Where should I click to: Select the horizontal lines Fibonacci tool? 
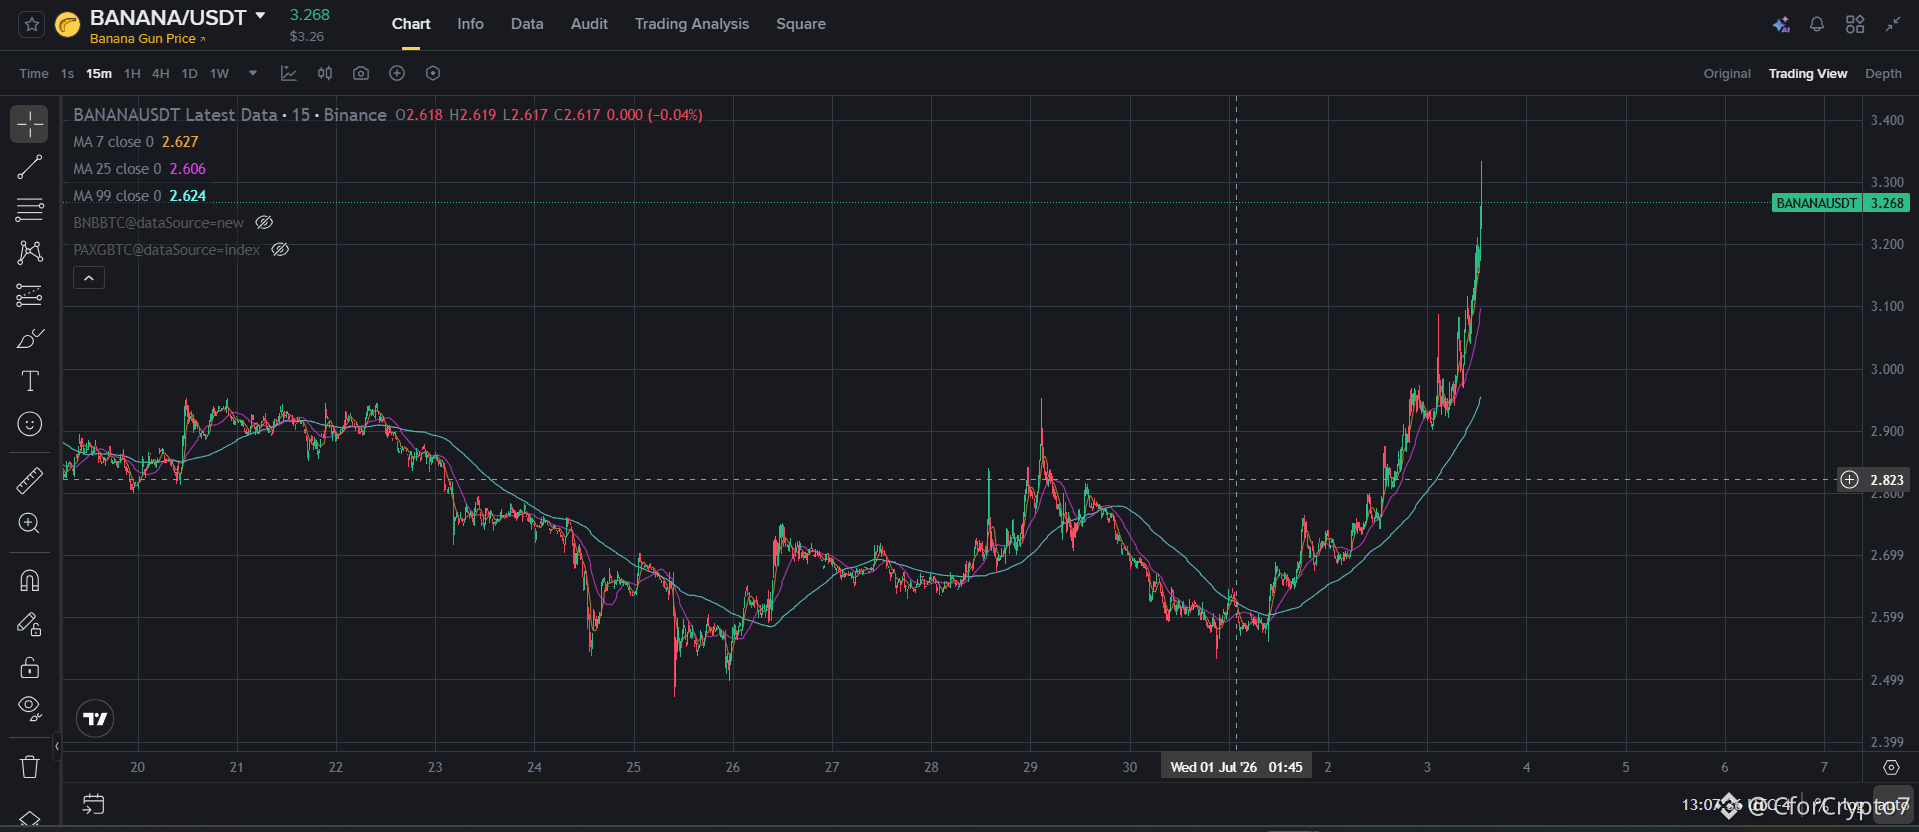point(30,209)
